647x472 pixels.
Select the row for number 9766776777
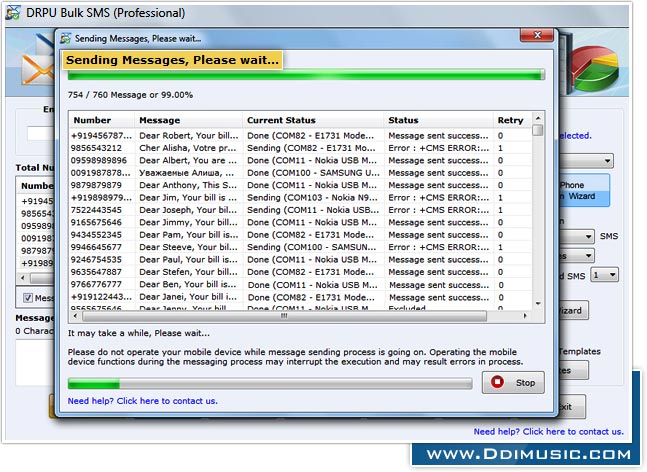[x=300, y=284]
